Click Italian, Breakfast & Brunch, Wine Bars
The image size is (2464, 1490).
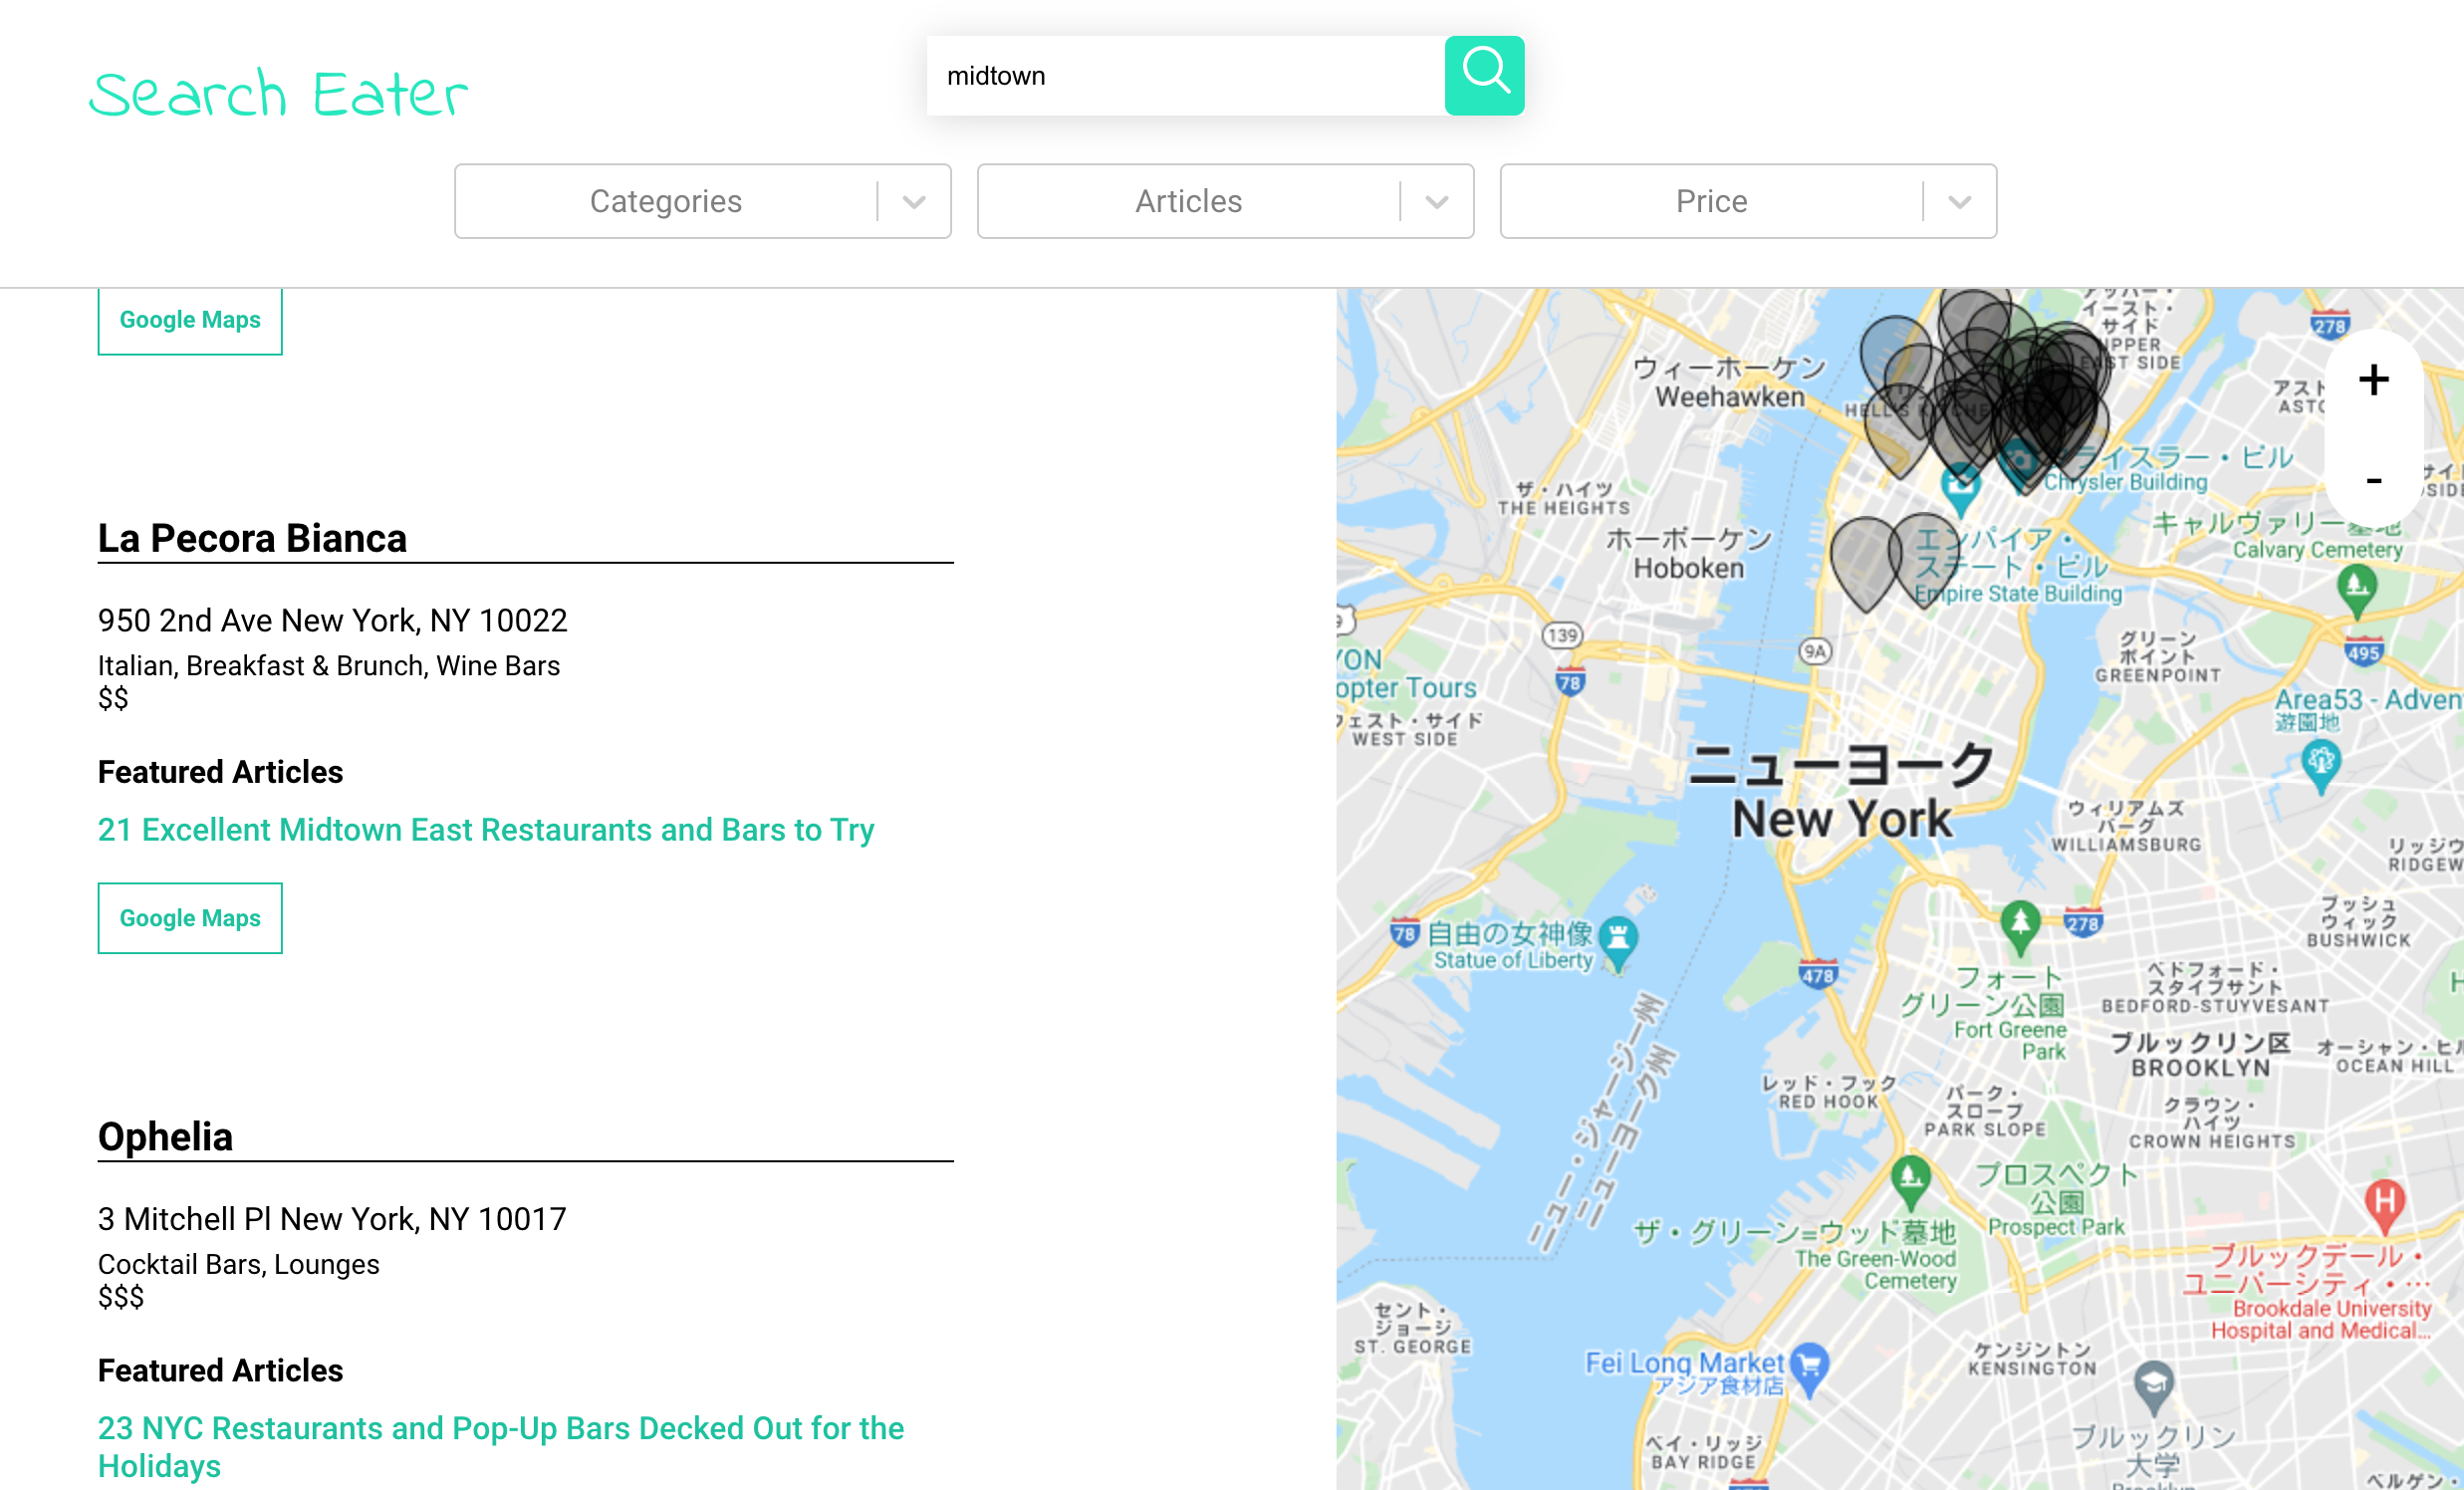pos(329,666)
